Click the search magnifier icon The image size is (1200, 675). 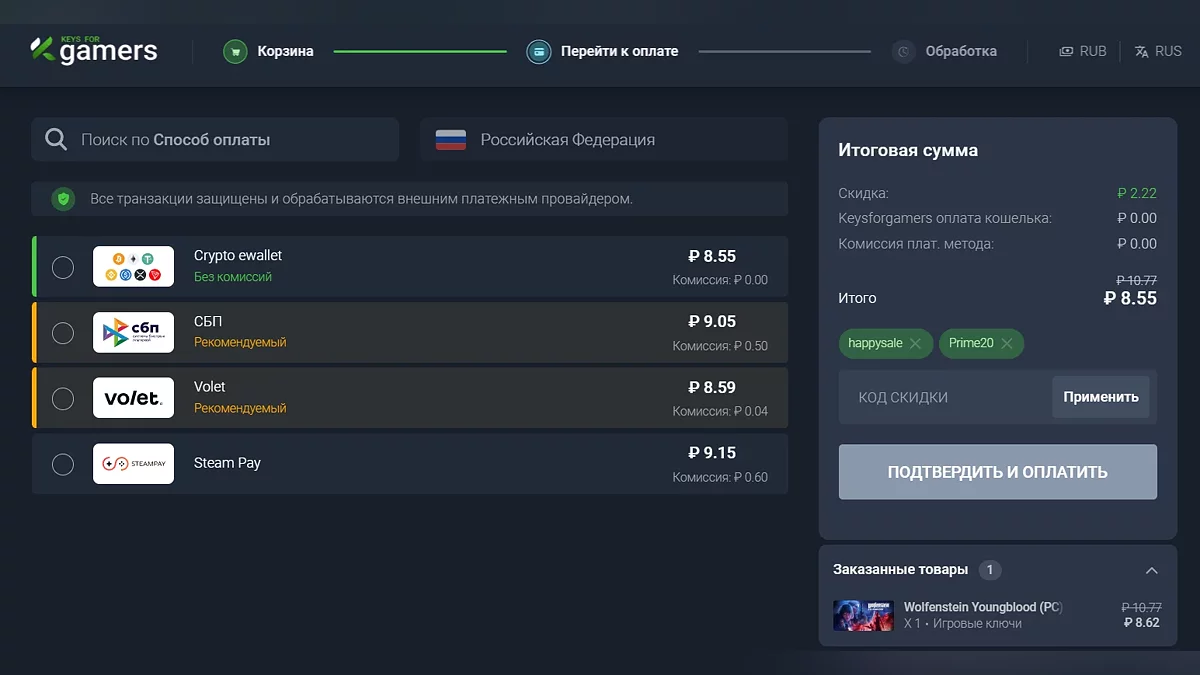tap(57, 140)
